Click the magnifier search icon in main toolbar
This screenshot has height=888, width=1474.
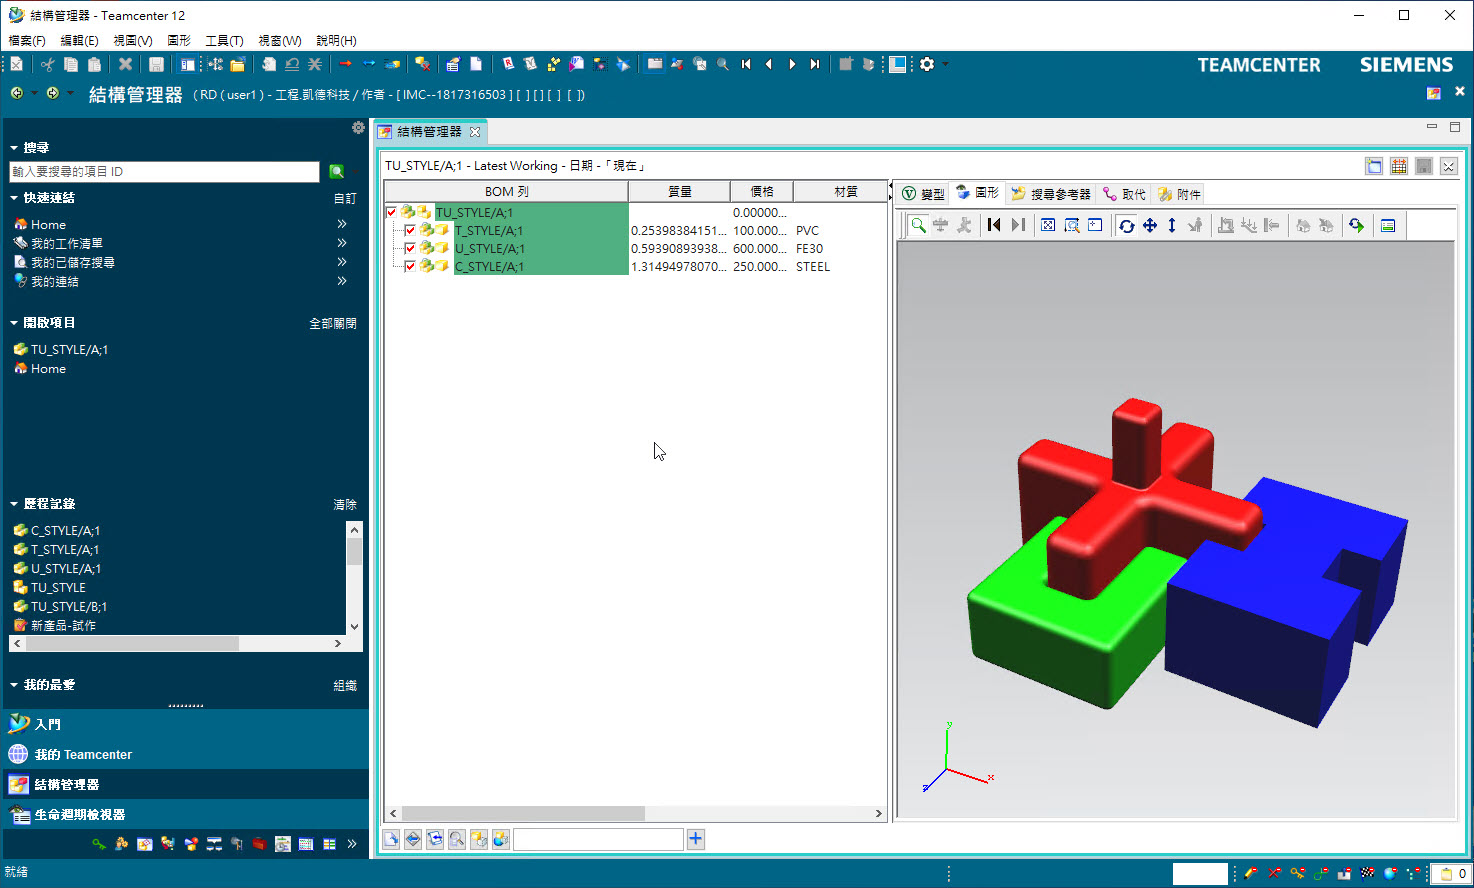click(723, 64)
